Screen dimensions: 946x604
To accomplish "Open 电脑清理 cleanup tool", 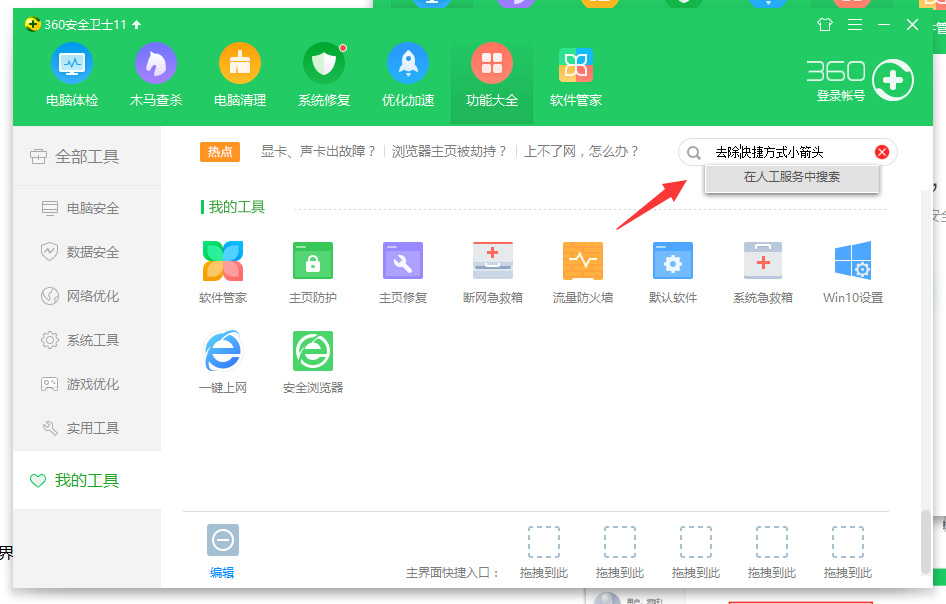I will pyautogui.click(x=239, y=72).
